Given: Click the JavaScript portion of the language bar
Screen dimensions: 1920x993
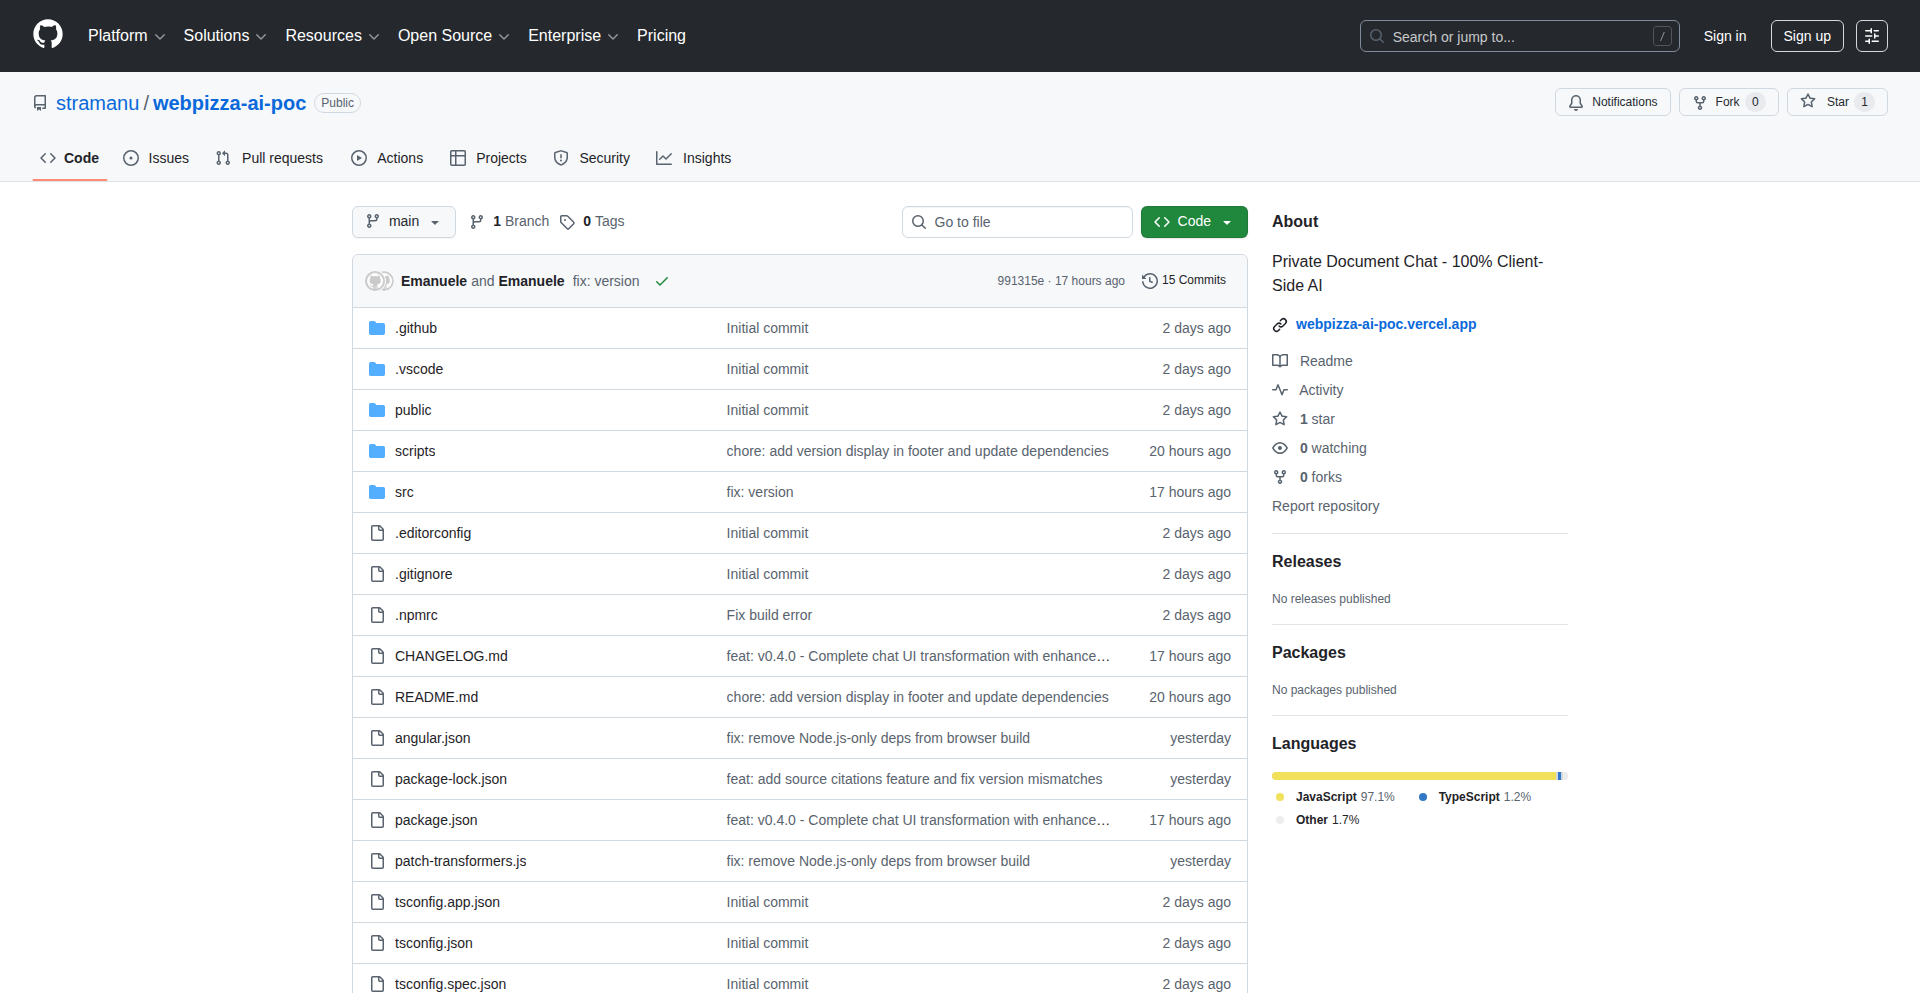Looking at the screenshot, I should [x=1400, y=776].
